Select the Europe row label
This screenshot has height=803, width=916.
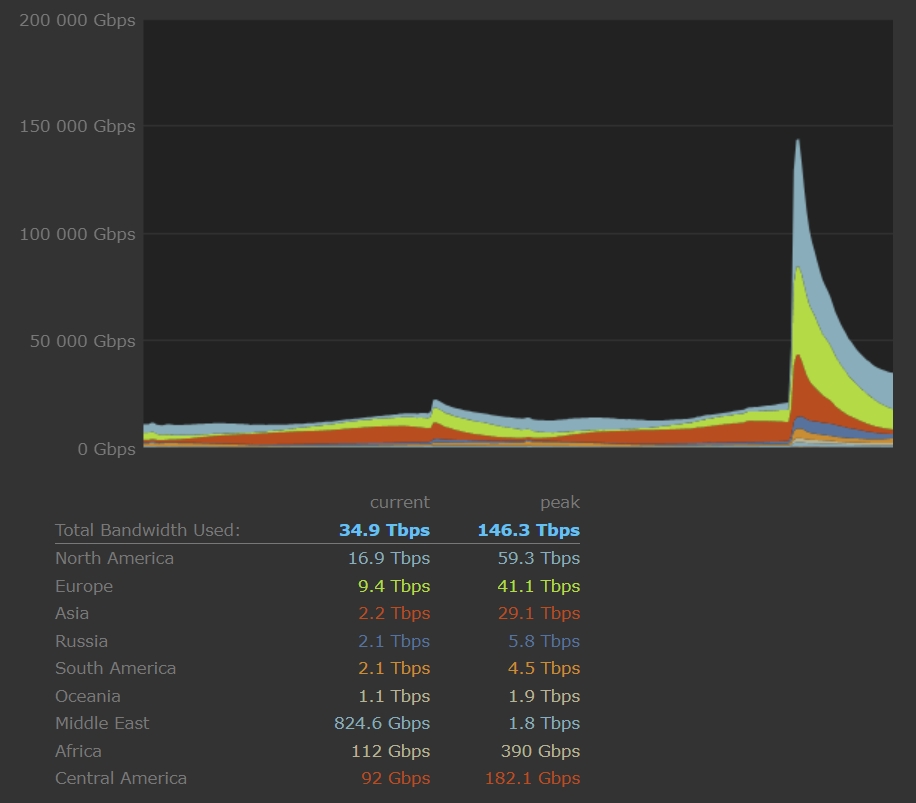pyautogui.click(x=84, y=586)
